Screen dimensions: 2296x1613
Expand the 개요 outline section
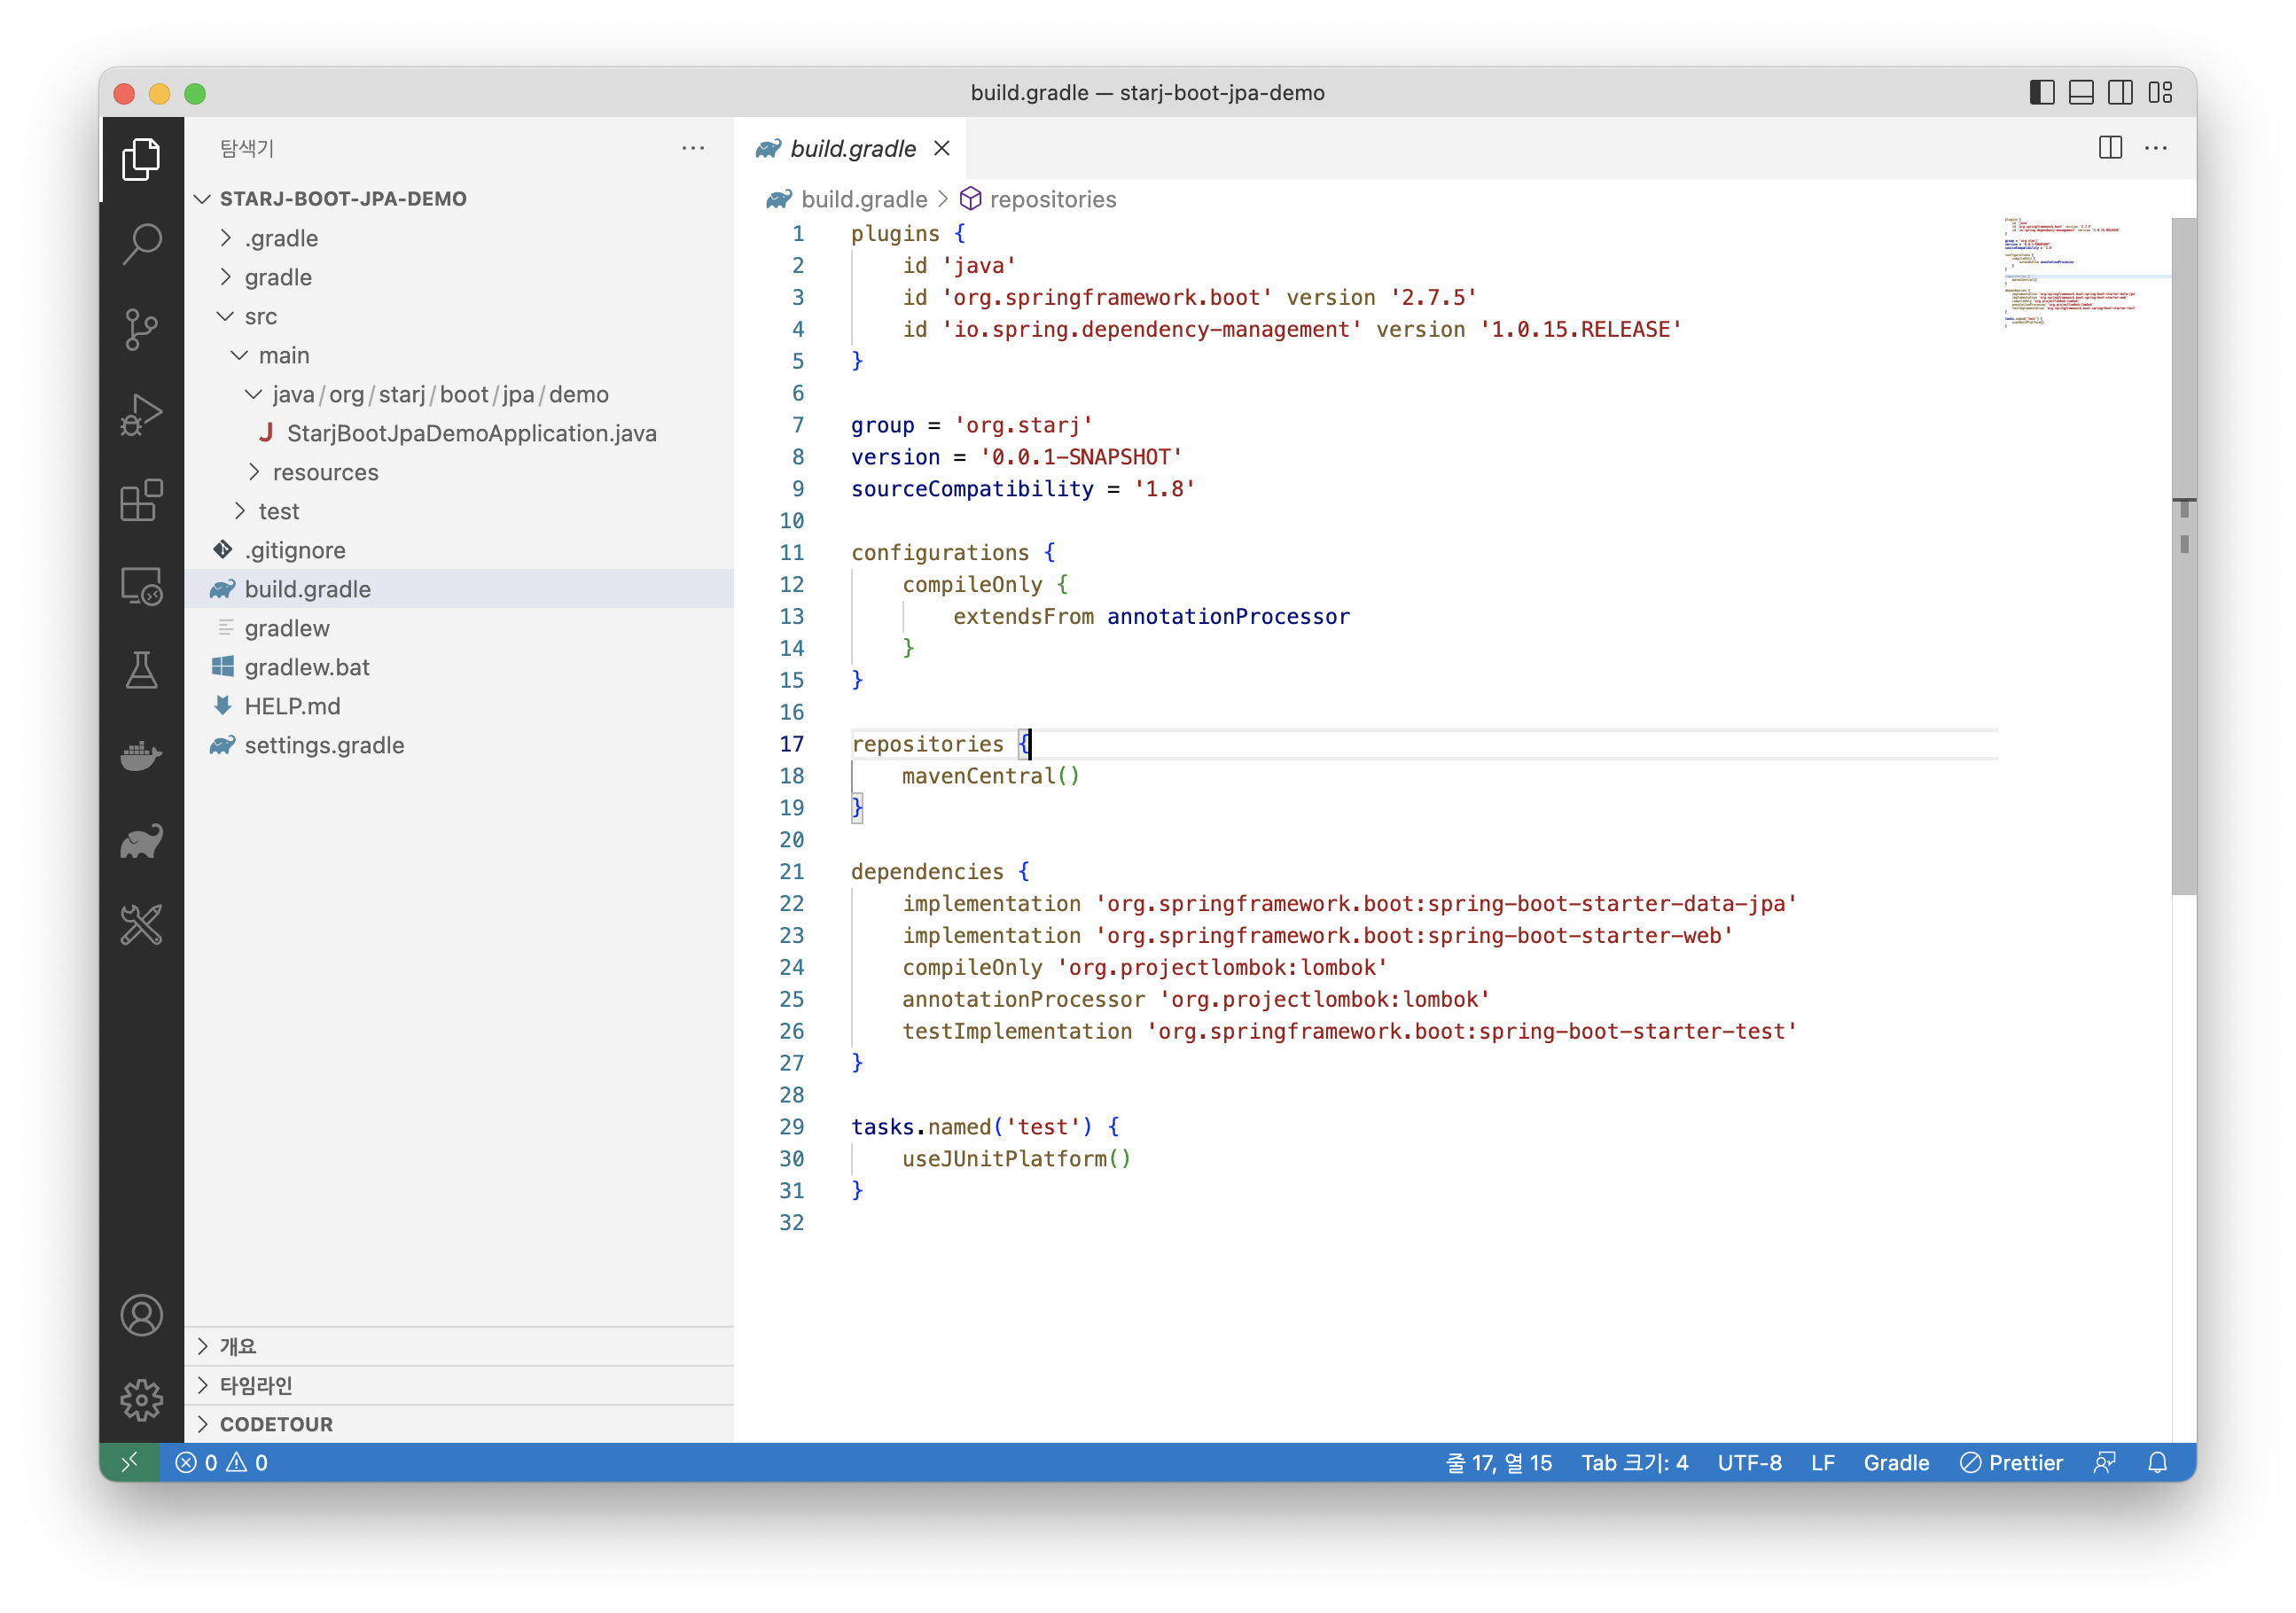460,1346
